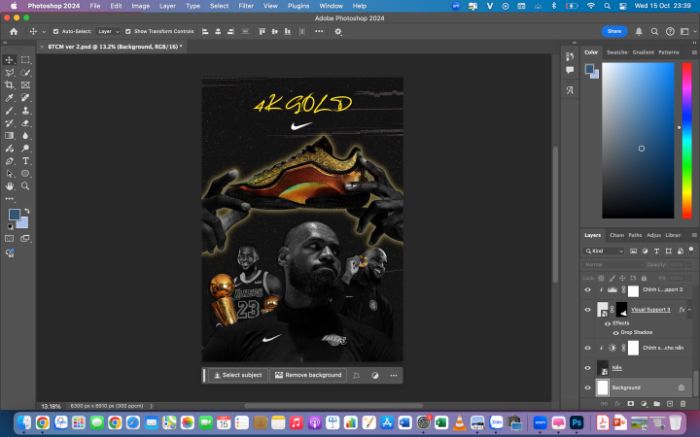Screen dimensions: 700x437
Task: Select the Eraser tool
Action: (25, 123)
